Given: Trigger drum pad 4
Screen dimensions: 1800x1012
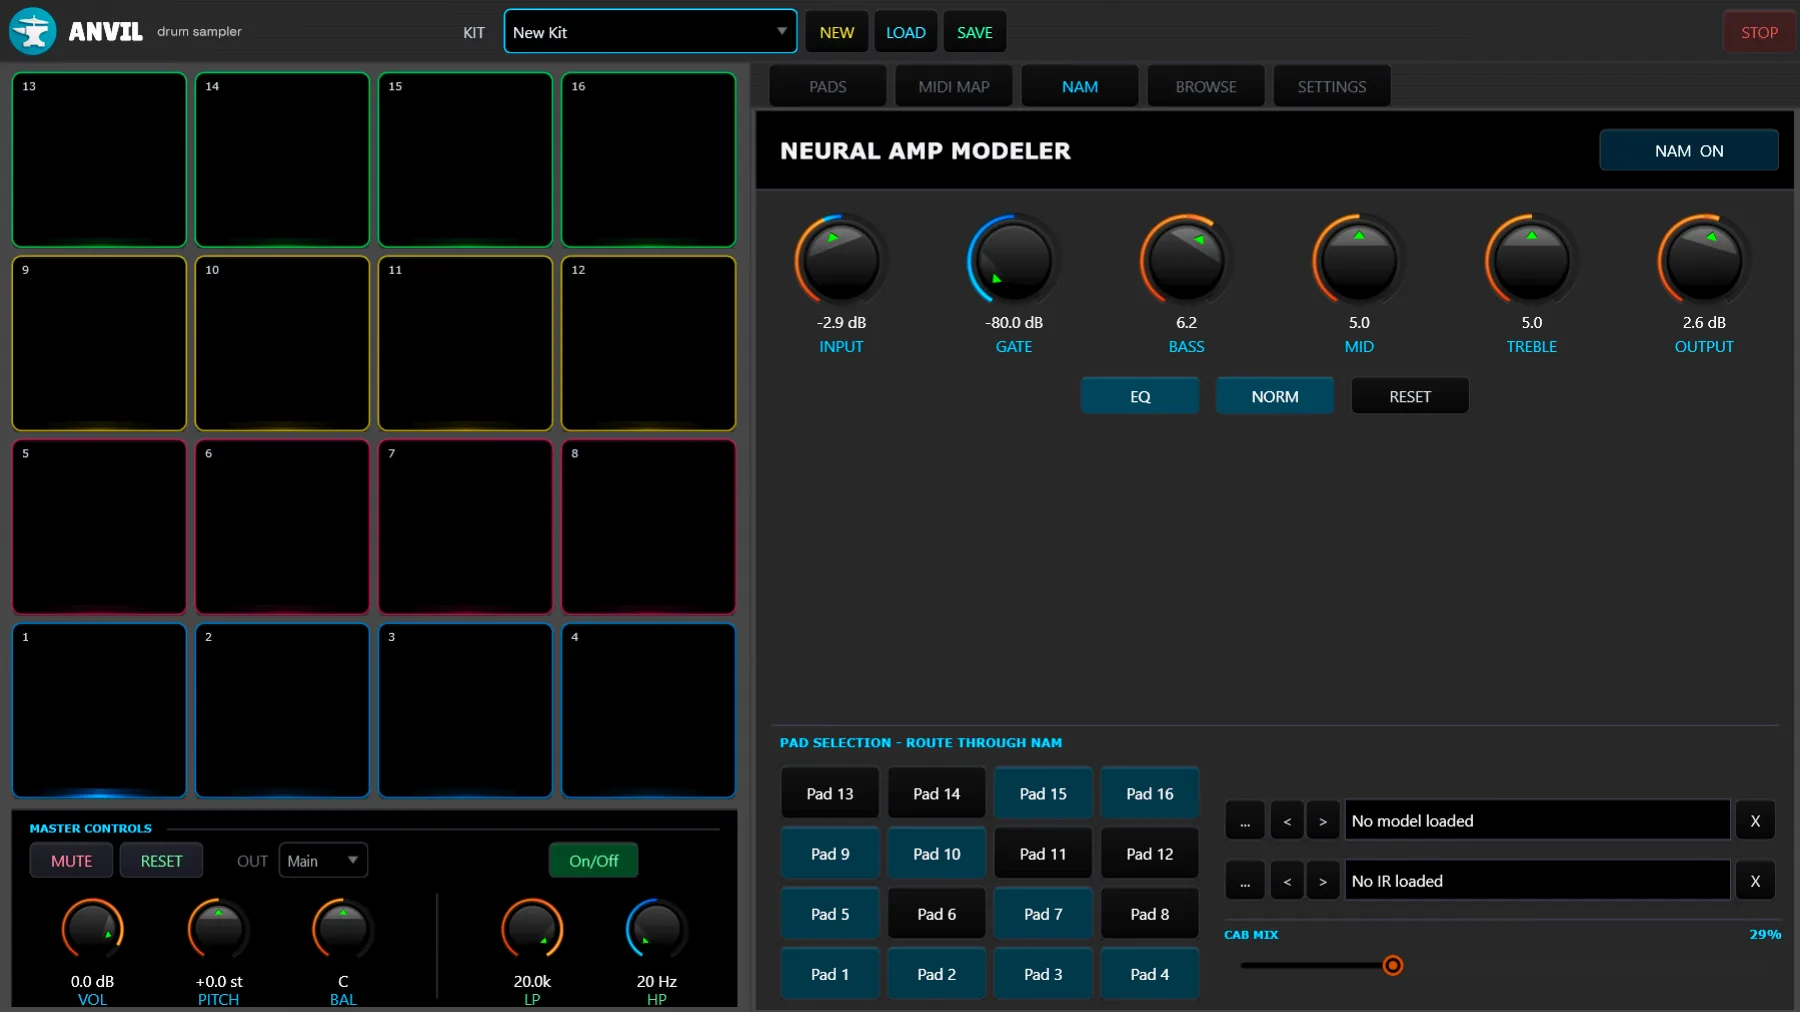Looking at the screenshot, I should point(648,711).
